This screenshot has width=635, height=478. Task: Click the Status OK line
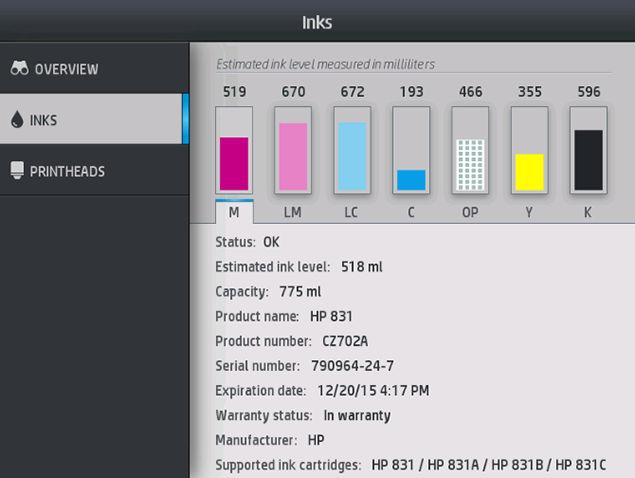247,242
